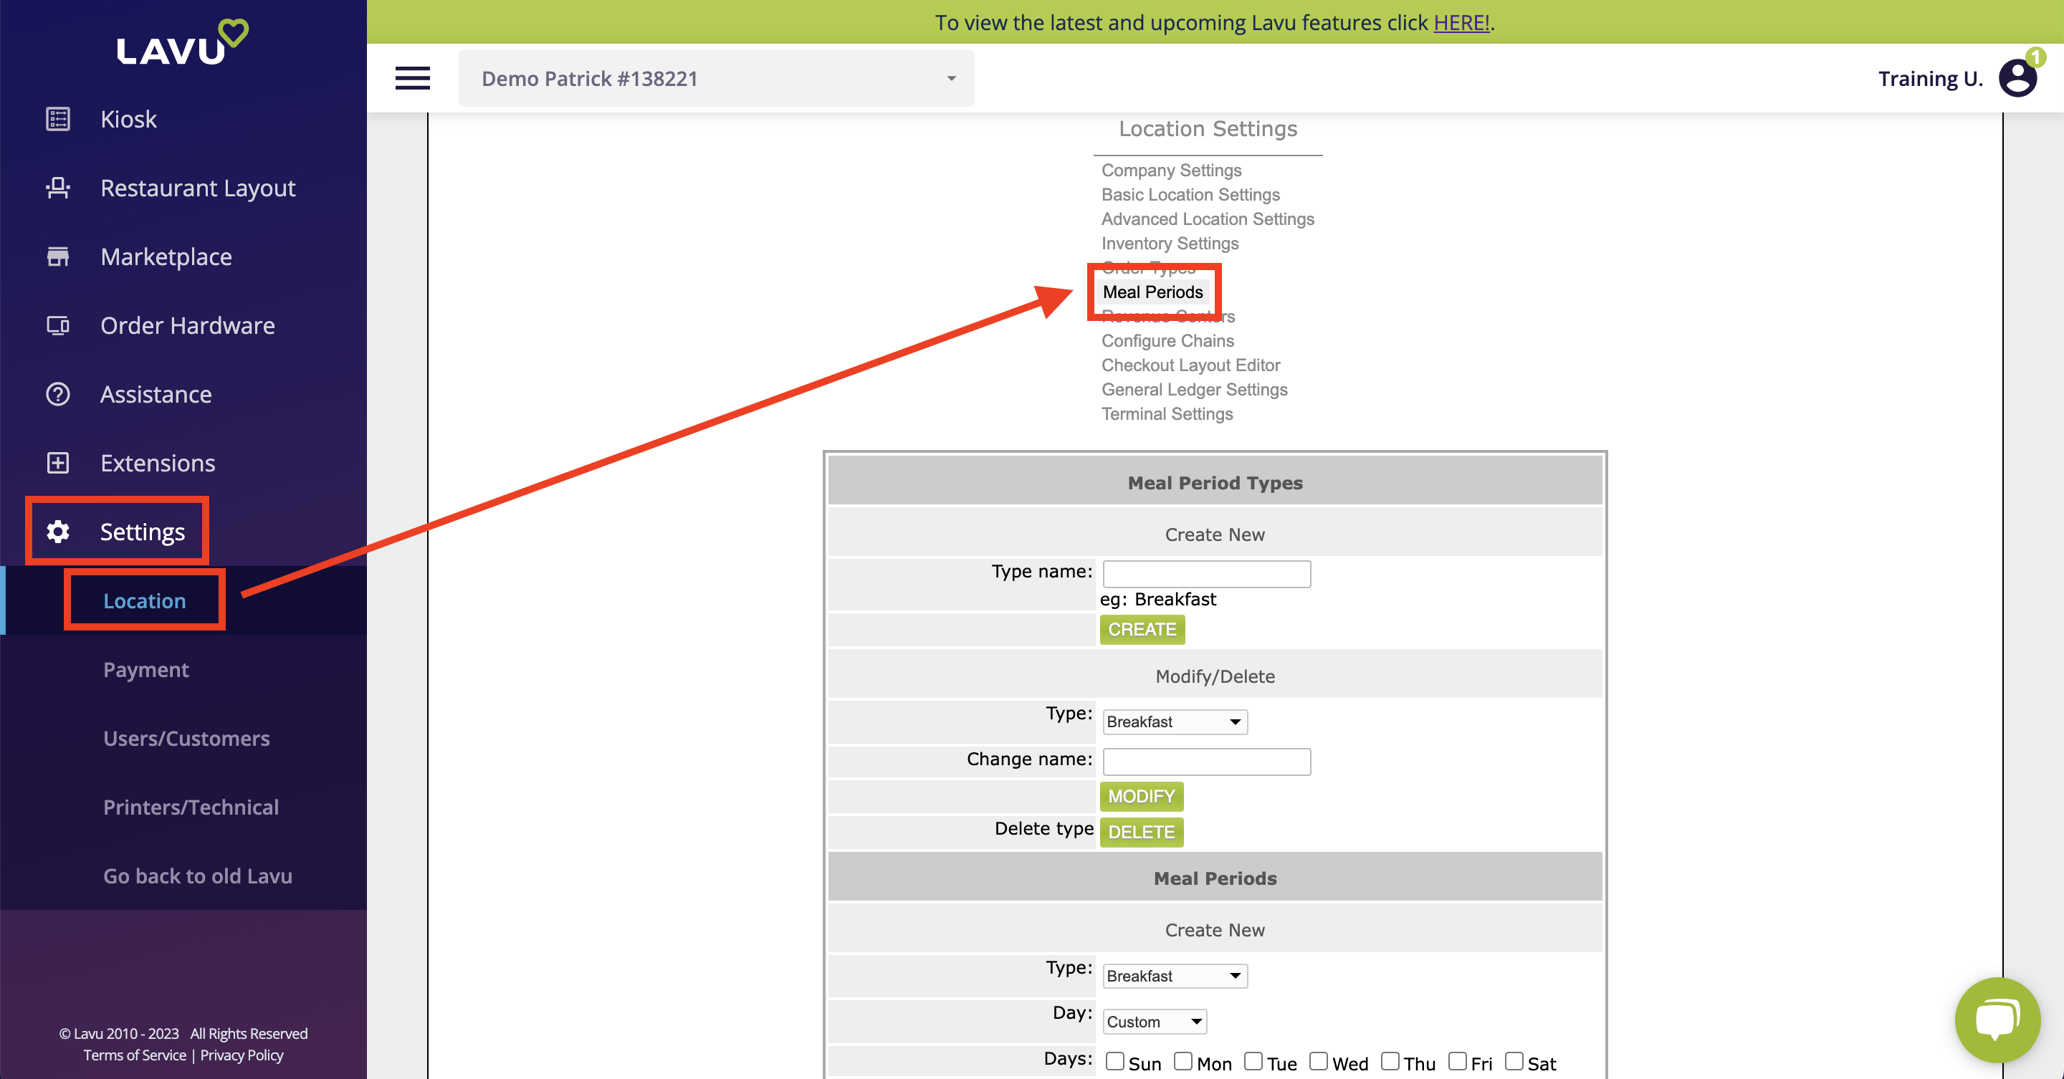Viewport: 2064px width, 1079px height.
Task: Open Basic Location Settings link
Action: (1190, 195)
